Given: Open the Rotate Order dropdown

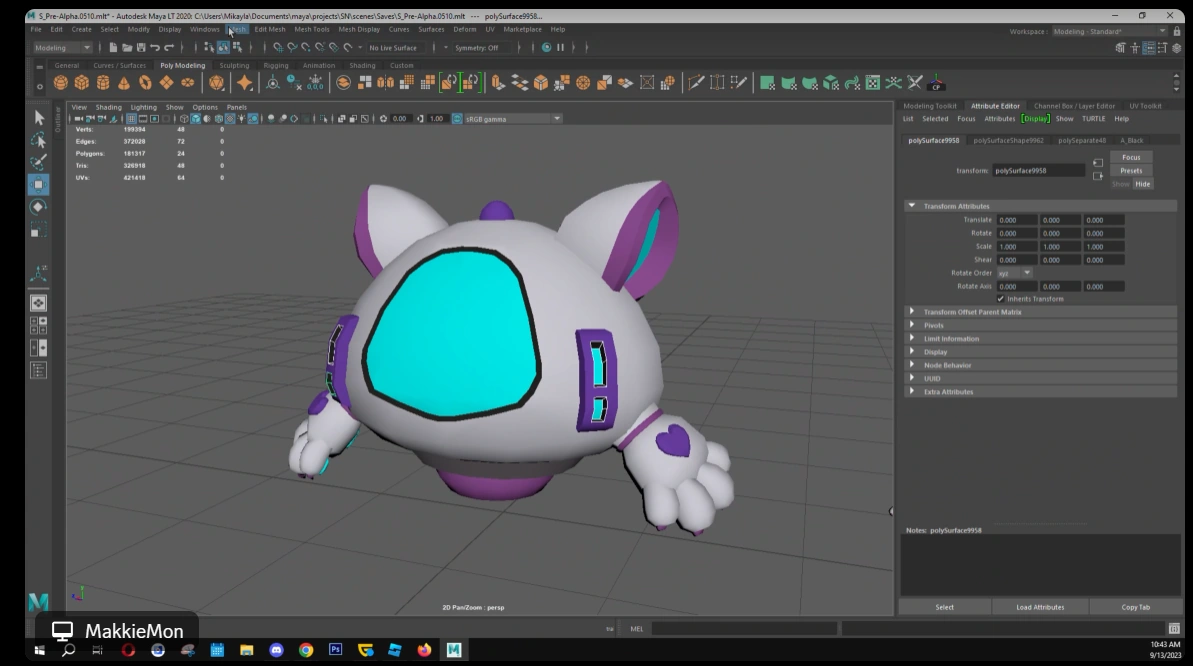Looking at the screenshot, I should [x=1014, y=273].
